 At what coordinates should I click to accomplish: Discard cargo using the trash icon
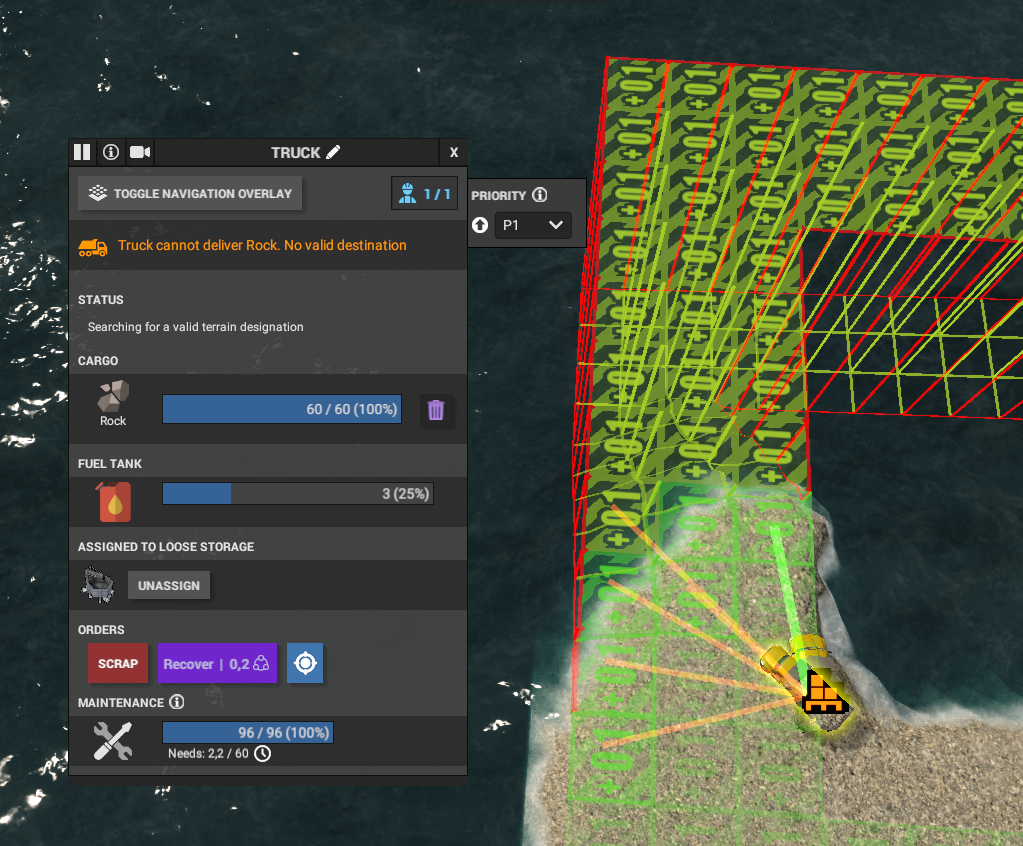coord(436,410)
